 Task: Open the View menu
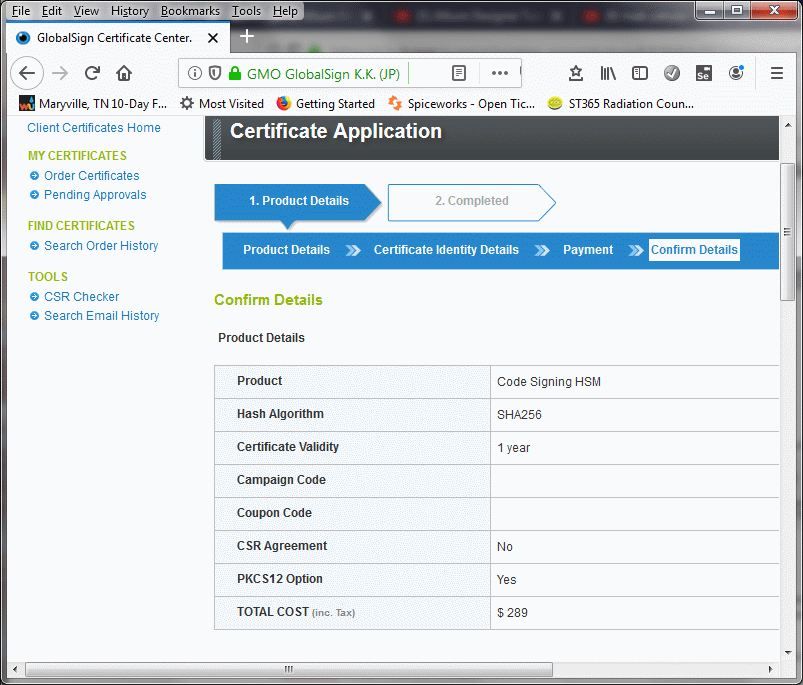tap(86, 11)
